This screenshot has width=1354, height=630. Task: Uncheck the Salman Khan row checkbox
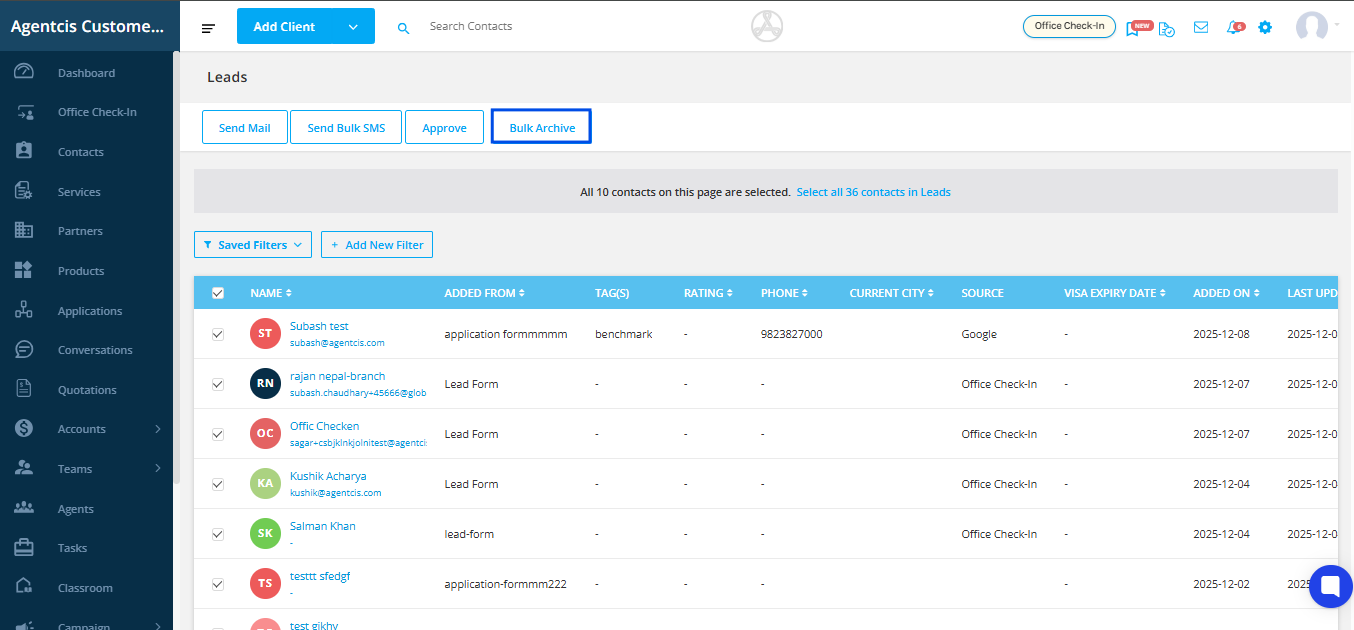(x=218, y=534)
